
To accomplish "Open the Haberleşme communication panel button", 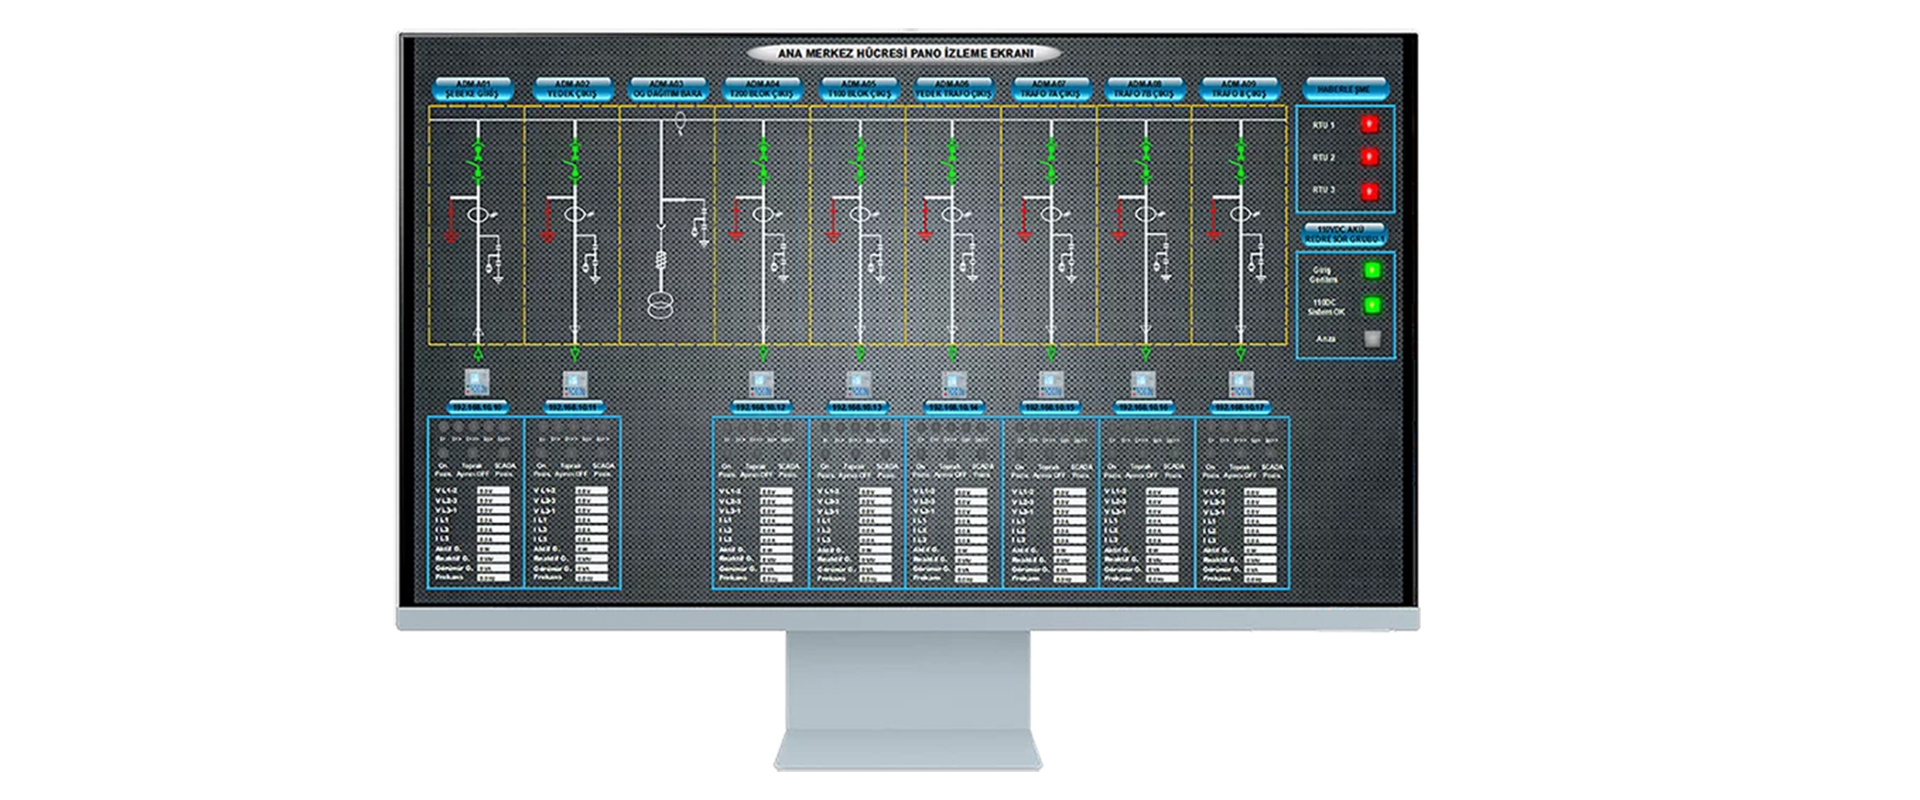I will pos(1347,89).
